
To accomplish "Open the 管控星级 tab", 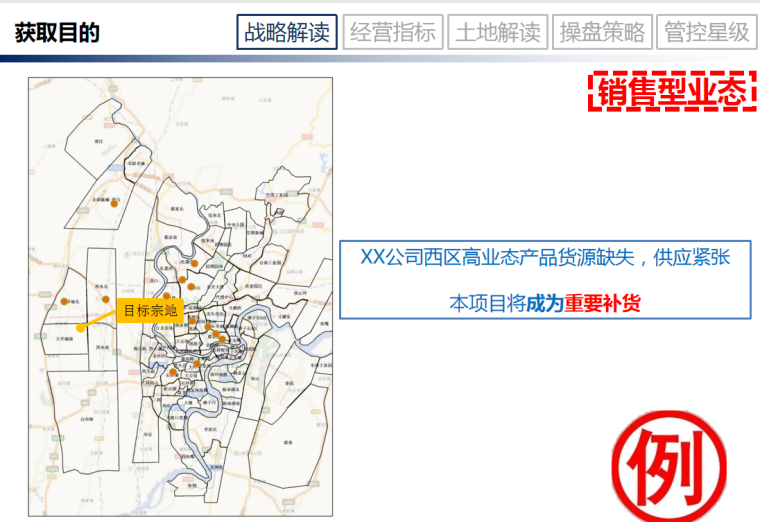I will (706, 32).
